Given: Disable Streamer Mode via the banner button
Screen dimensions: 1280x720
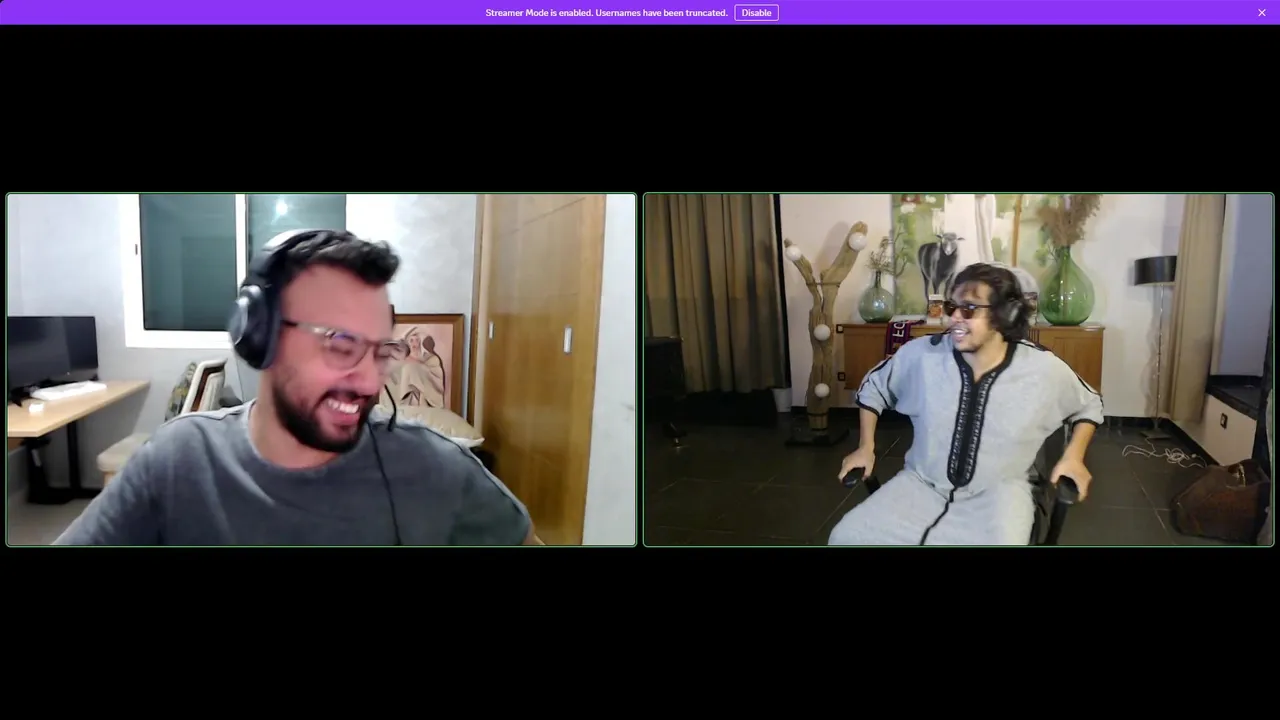Looking at the screenshot, I should click(756, 13).
